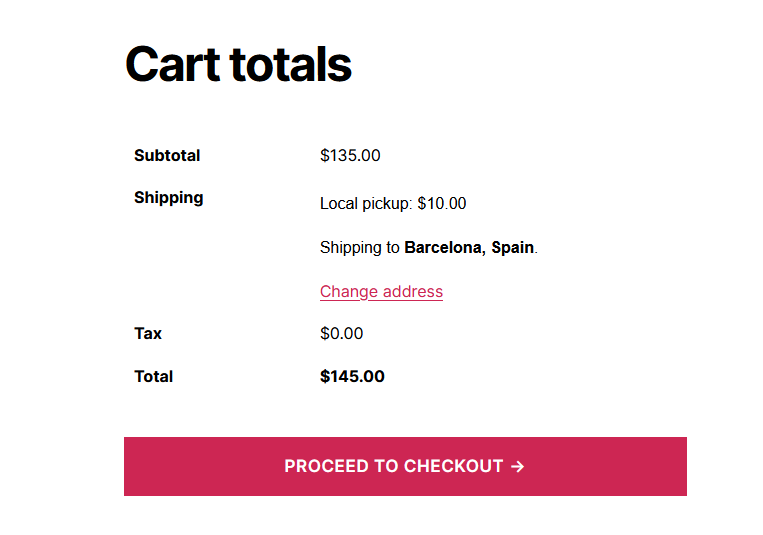
Task: Proceed to checkout
Action: [x=405, y=466]
